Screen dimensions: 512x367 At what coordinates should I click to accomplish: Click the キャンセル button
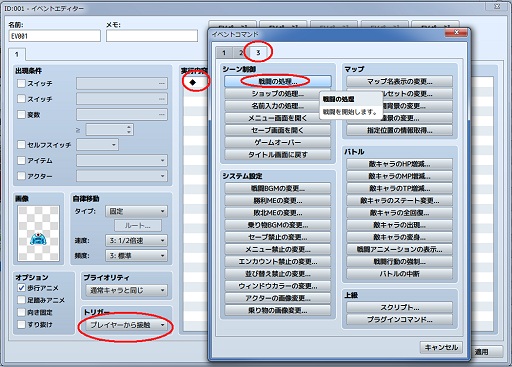coord(441,347)
